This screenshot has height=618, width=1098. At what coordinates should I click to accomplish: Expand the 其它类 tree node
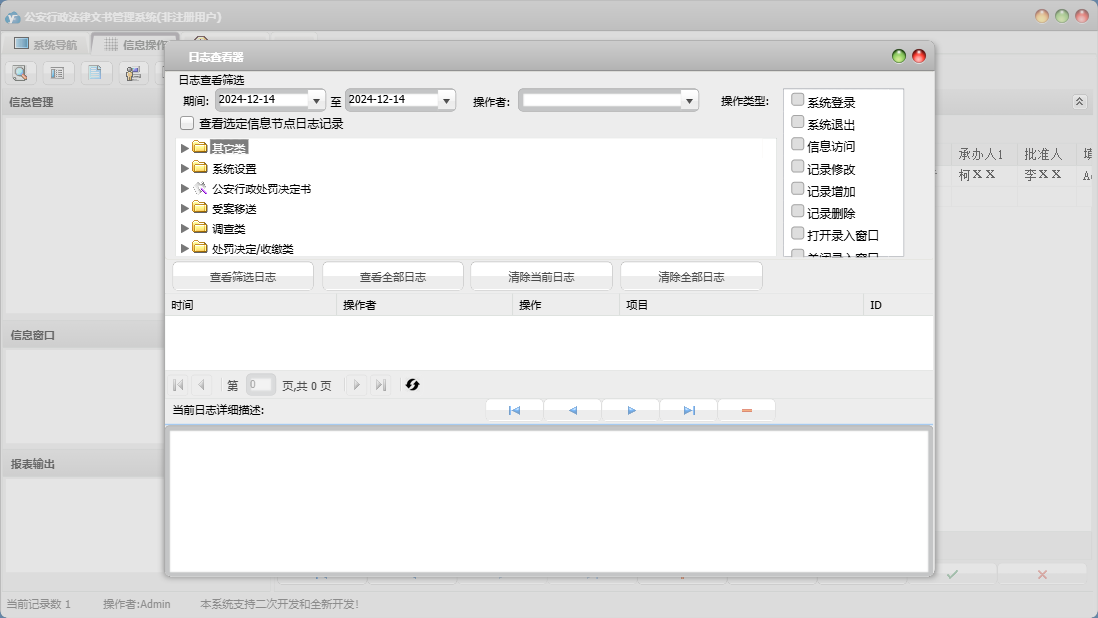[185, 148]
